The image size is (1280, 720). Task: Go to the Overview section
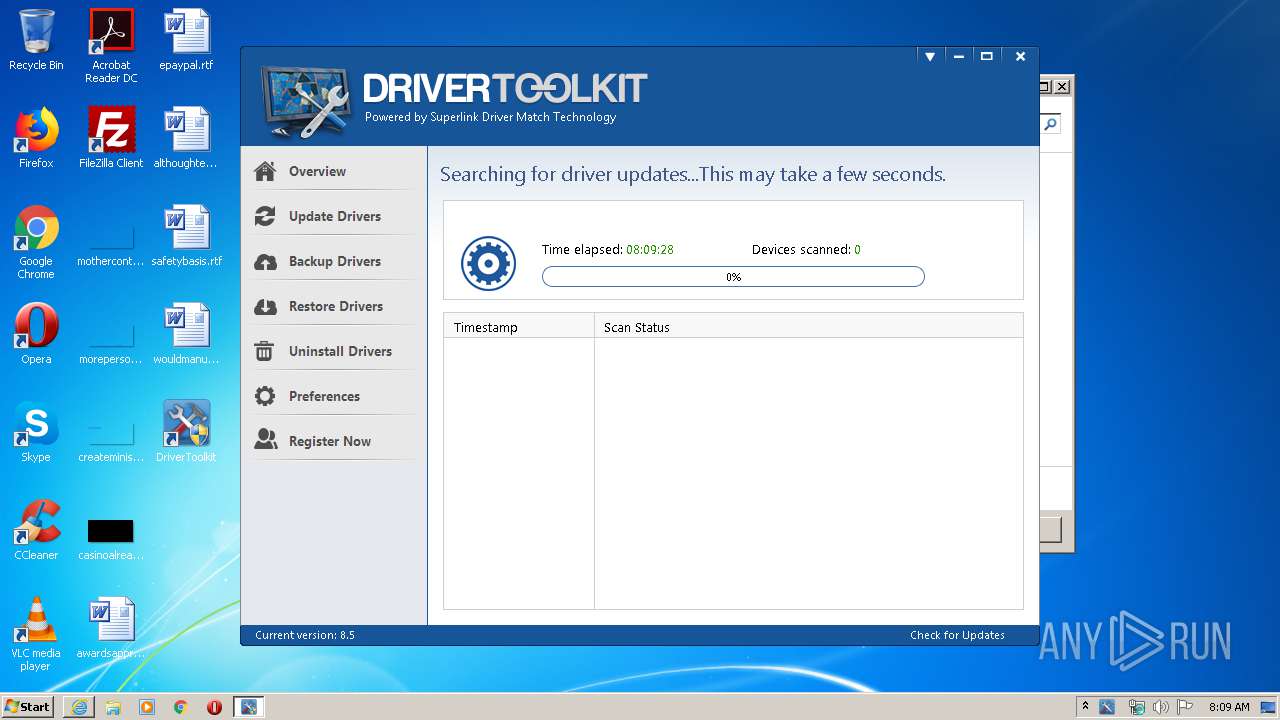[317, 171]
